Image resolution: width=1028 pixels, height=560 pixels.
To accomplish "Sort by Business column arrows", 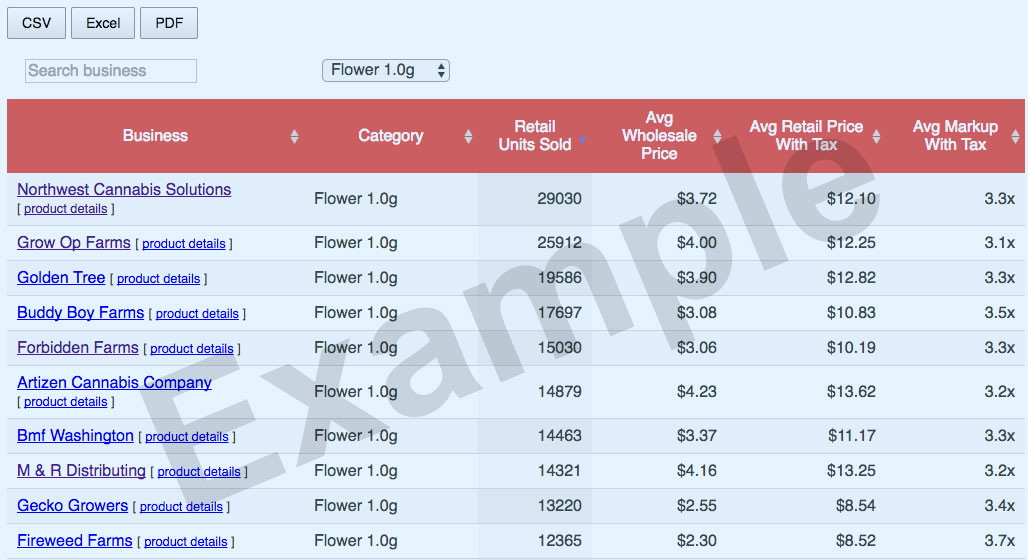I will point(294,136).
